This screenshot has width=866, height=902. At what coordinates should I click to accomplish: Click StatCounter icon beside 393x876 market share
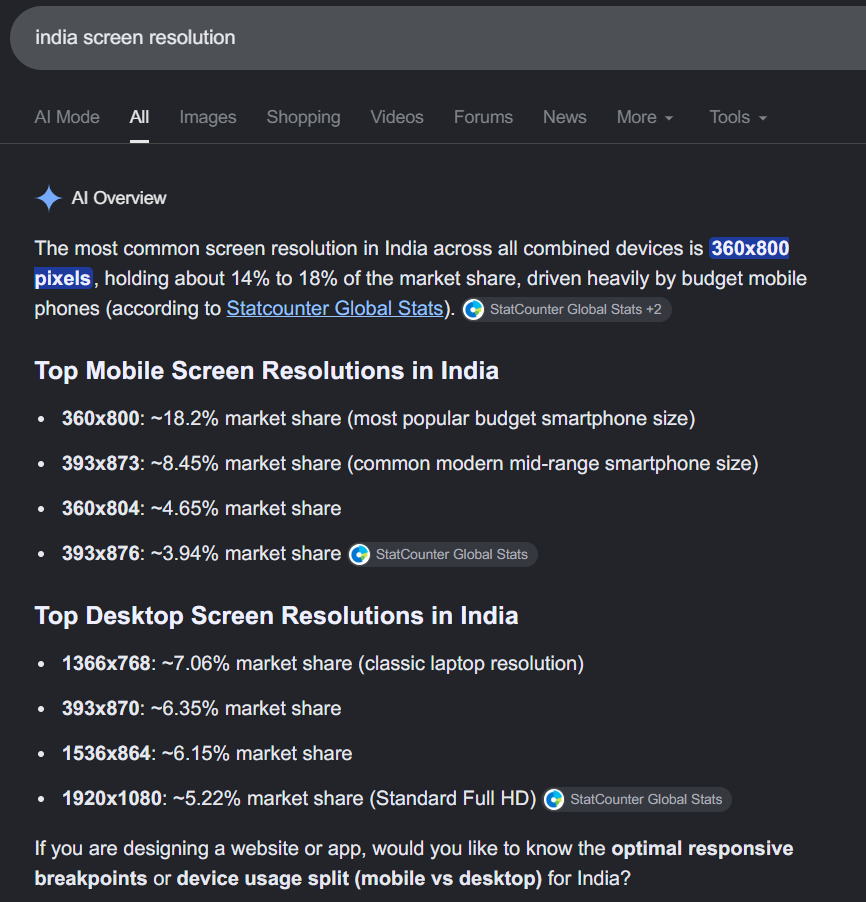(360, 555)
